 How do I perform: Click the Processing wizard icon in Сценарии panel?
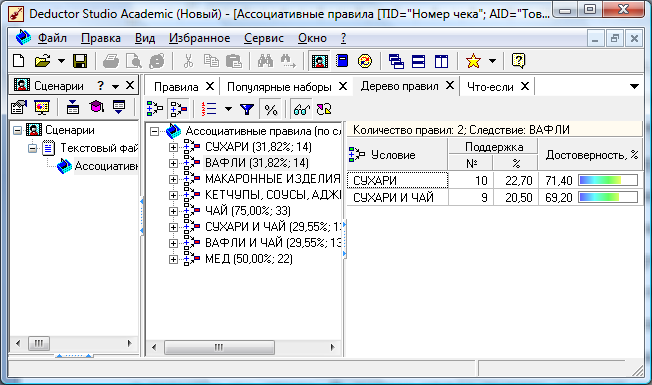point(73,107)
